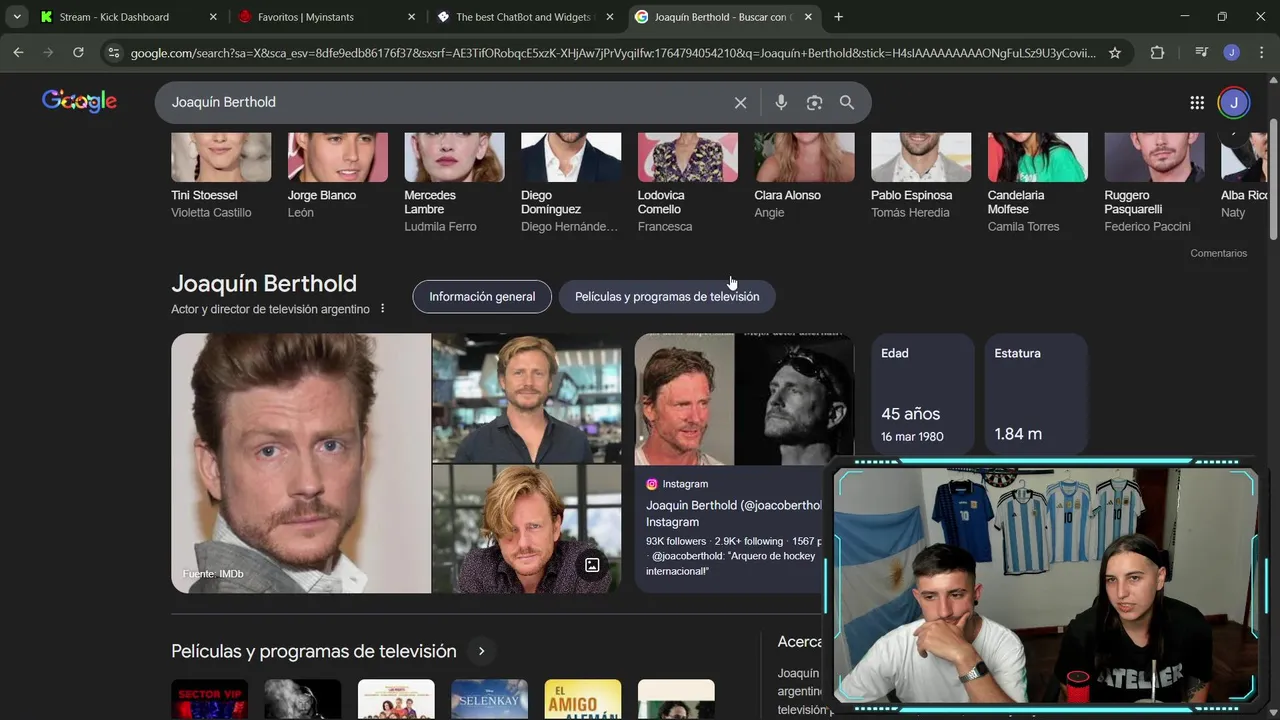Open the Chrome three-dot menu
This screenshot has height=720, width=1280.
pyautogui.click(x=1261, y=53)
